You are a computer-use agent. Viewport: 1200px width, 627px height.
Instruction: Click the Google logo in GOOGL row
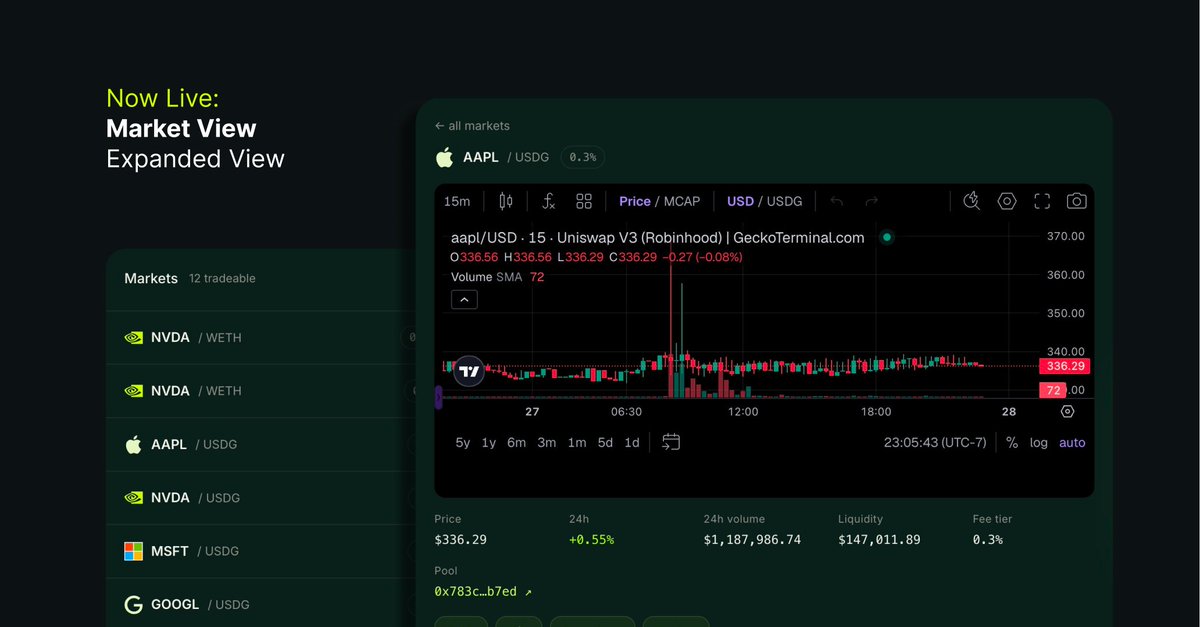pos(133,604)
